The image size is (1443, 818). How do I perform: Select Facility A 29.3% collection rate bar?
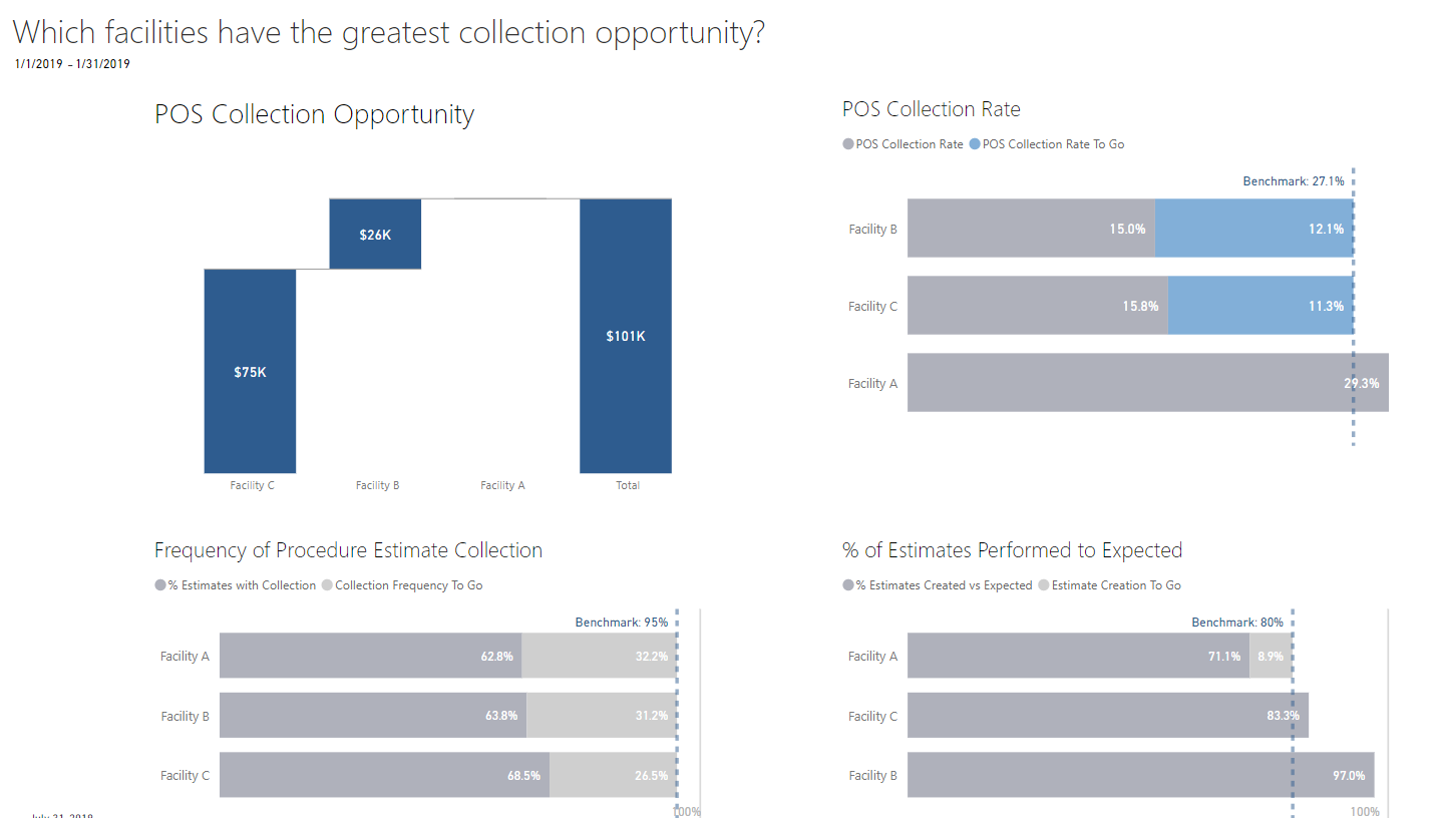(1148, 382)
